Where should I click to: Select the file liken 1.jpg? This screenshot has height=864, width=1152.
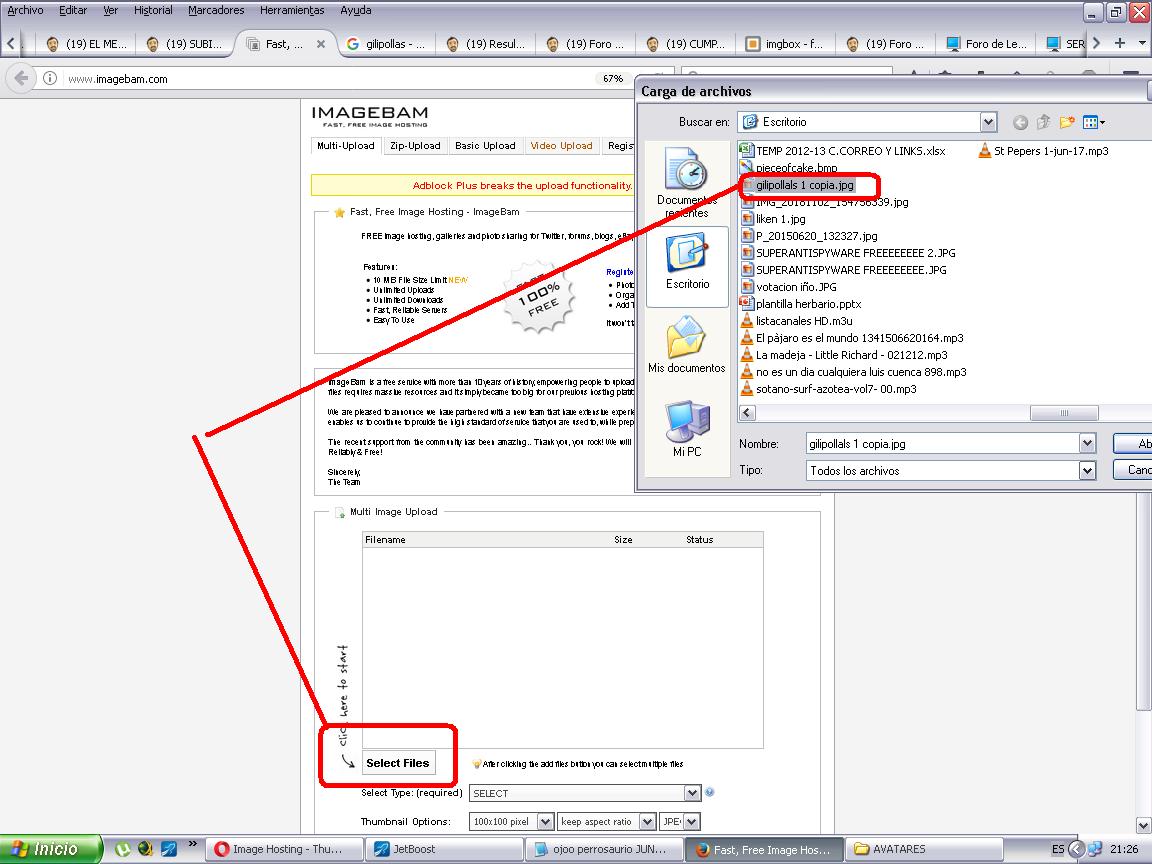pyautogui.click(x=773, y=219)
